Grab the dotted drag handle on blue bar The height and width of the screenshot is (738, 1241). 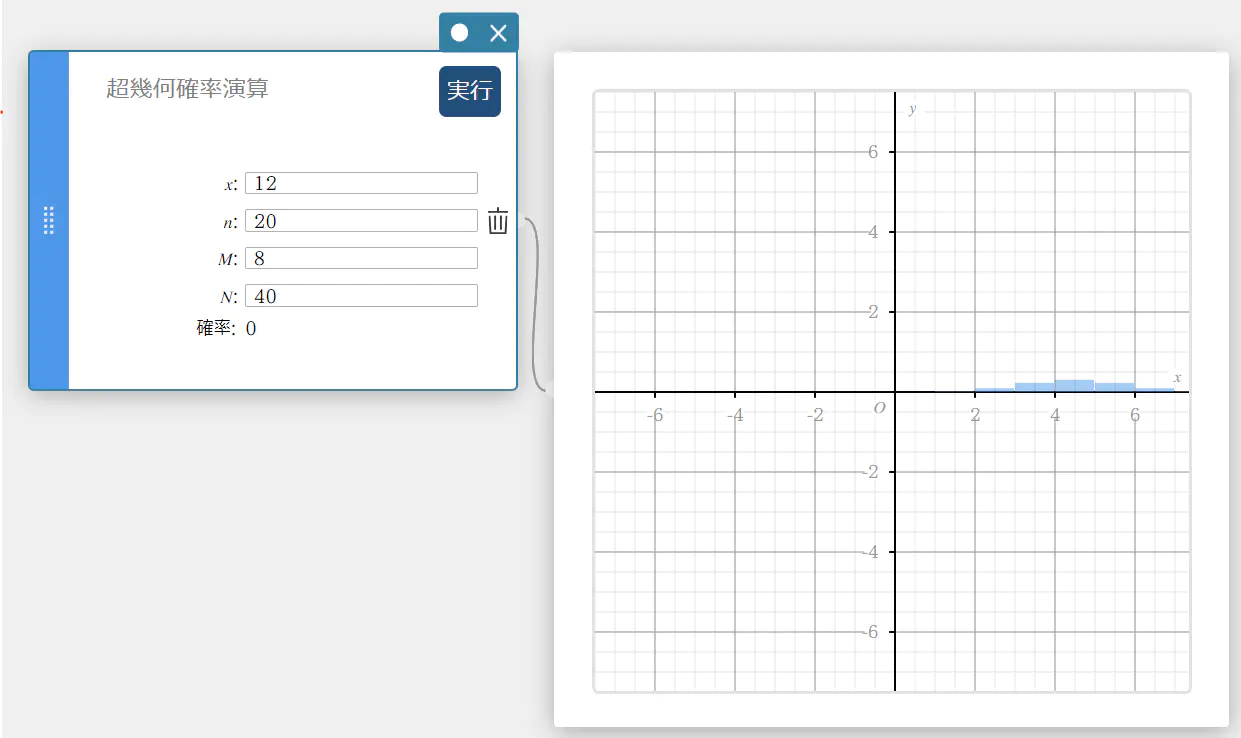[x=49, y=221]
